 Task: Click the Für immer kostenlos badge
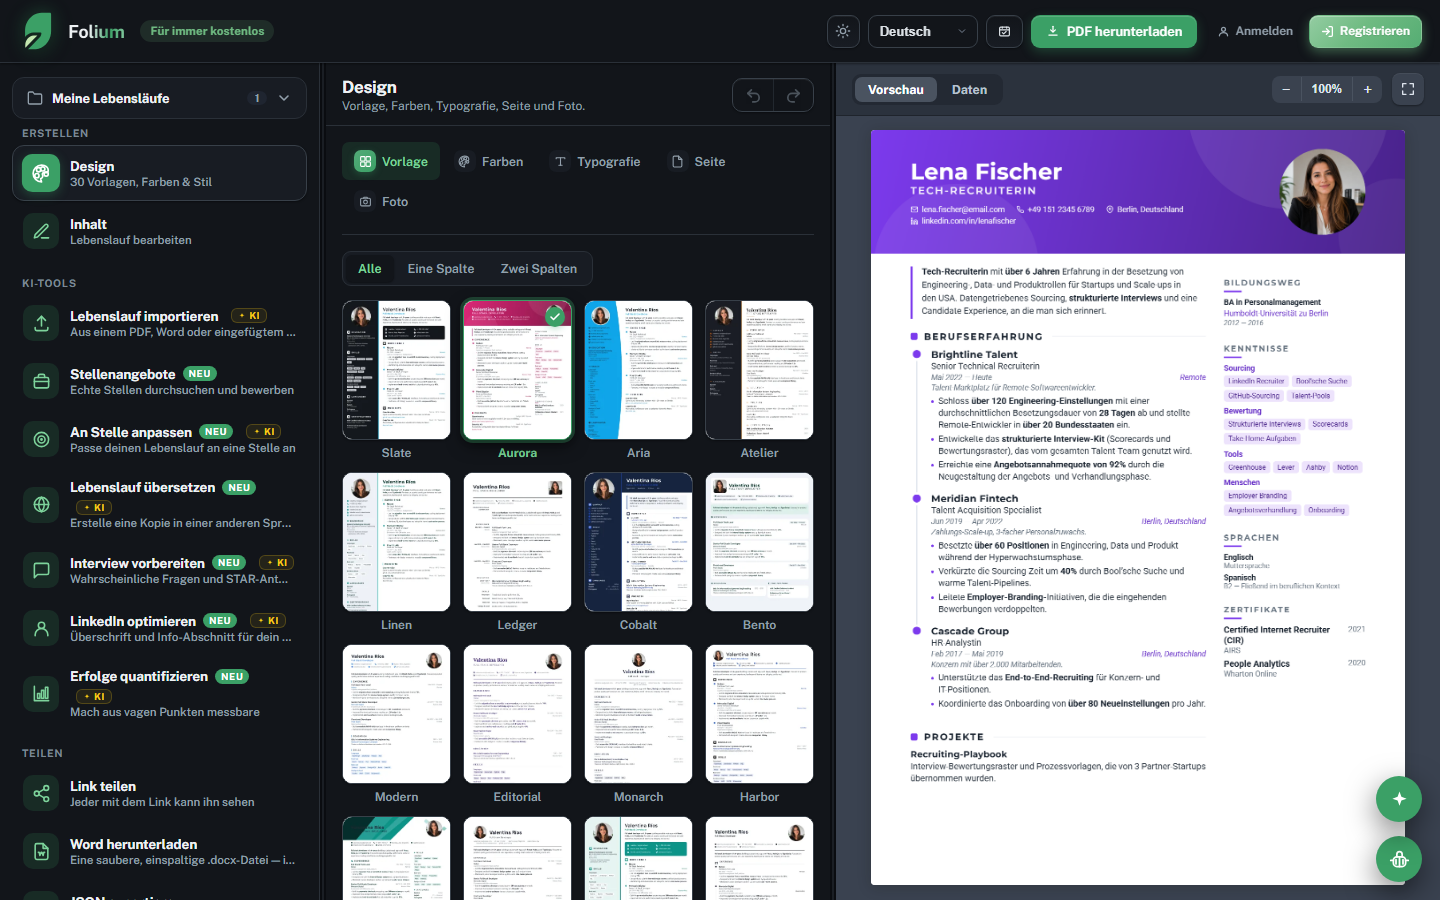click(207, 31)
